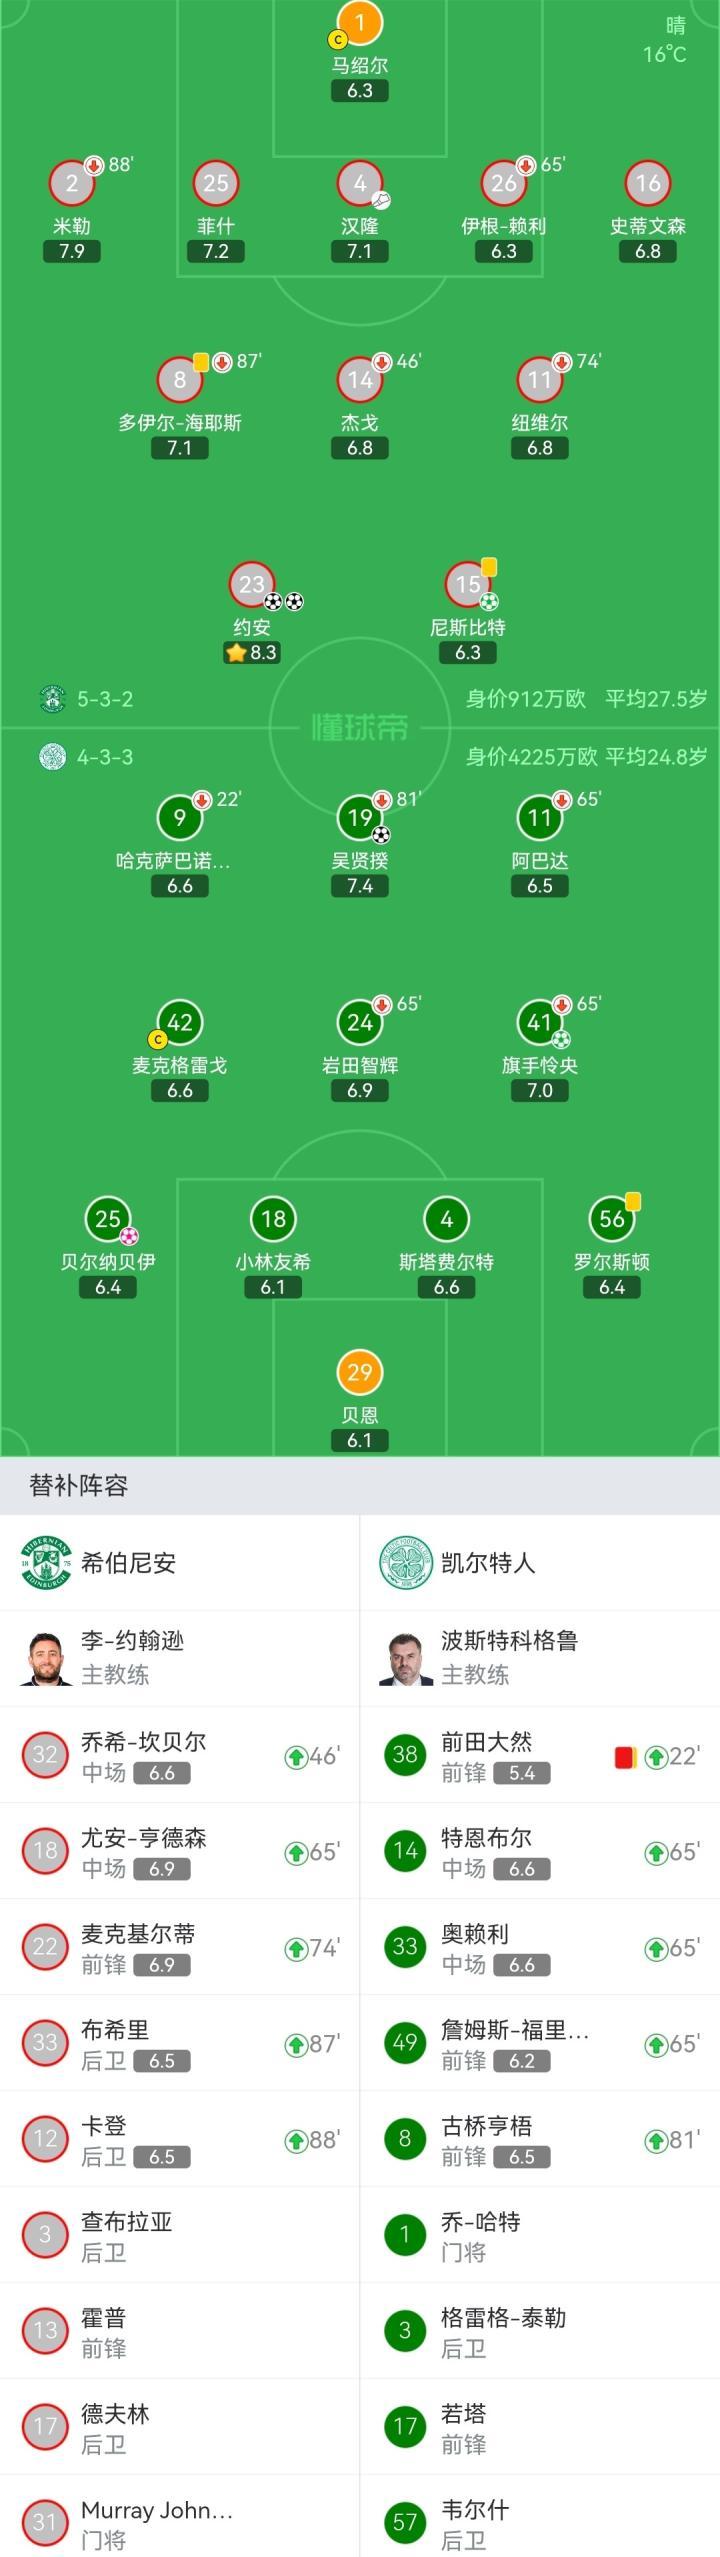Tap goalkeeper 贝恩 number 29 icon
Image resolution: width=720 pixels, height=2557 pixels.
point(359,1372)
